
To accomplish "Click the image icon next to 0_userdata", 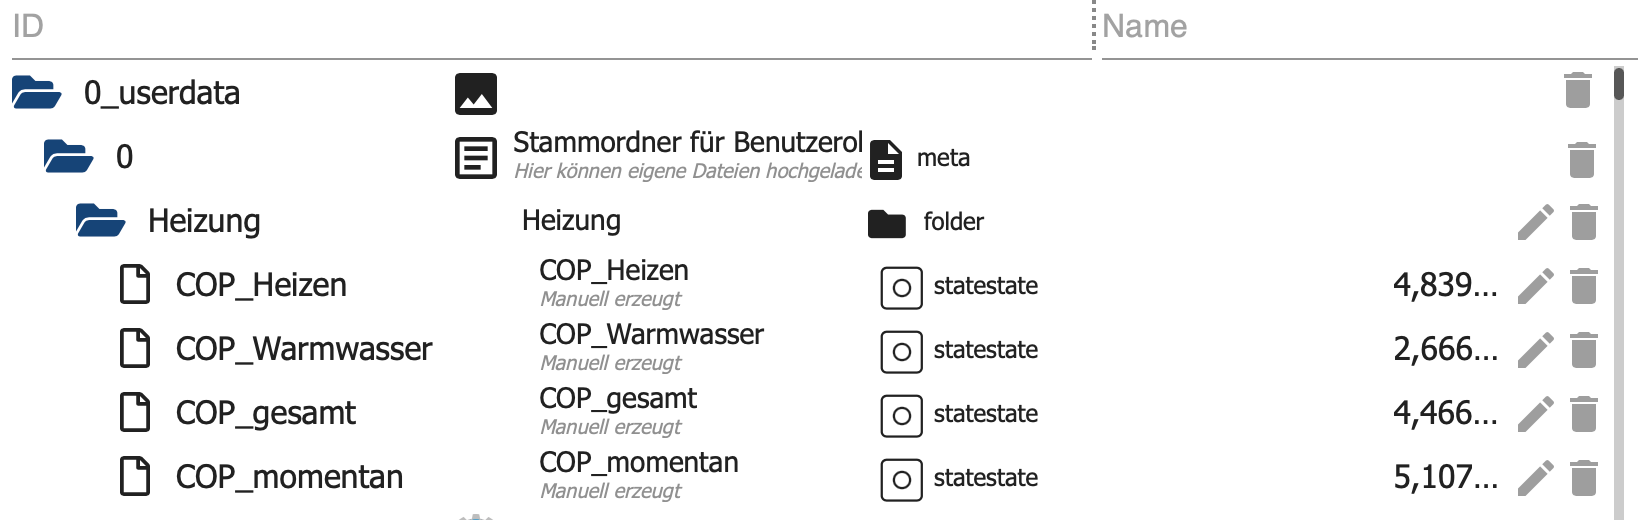I will click(x=475, y=94).
